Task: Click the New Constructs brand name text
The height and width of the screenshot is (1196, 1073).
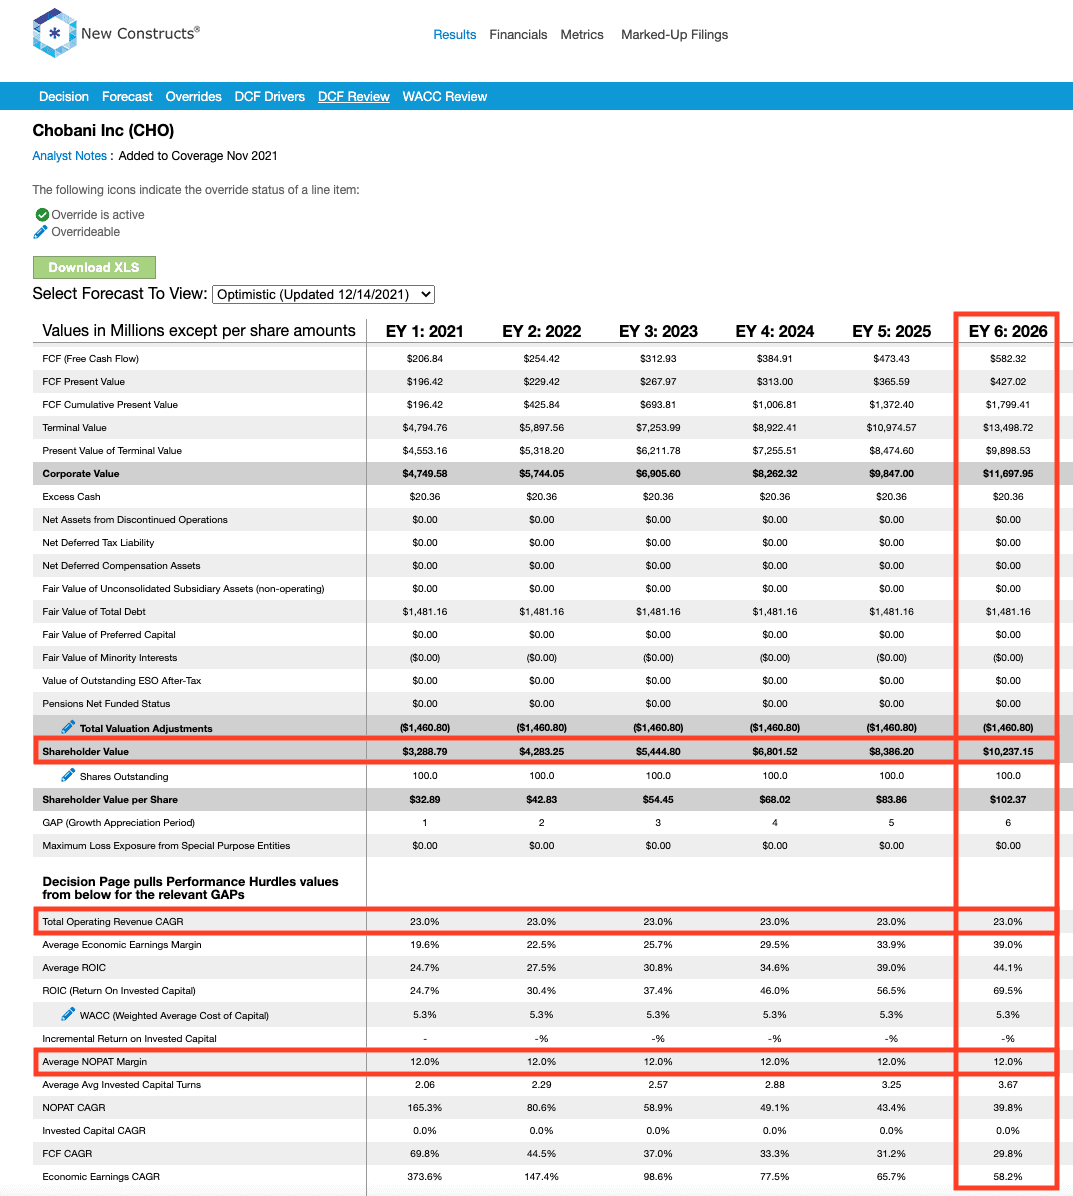Action: pos(140,34)
